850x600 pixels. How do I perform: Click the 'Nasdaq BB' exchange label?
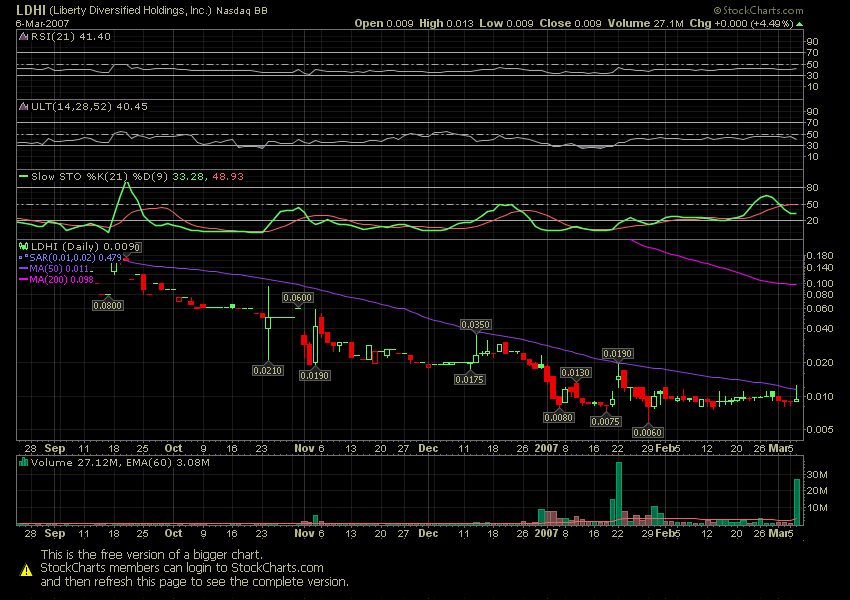click(x=242, y=11)
